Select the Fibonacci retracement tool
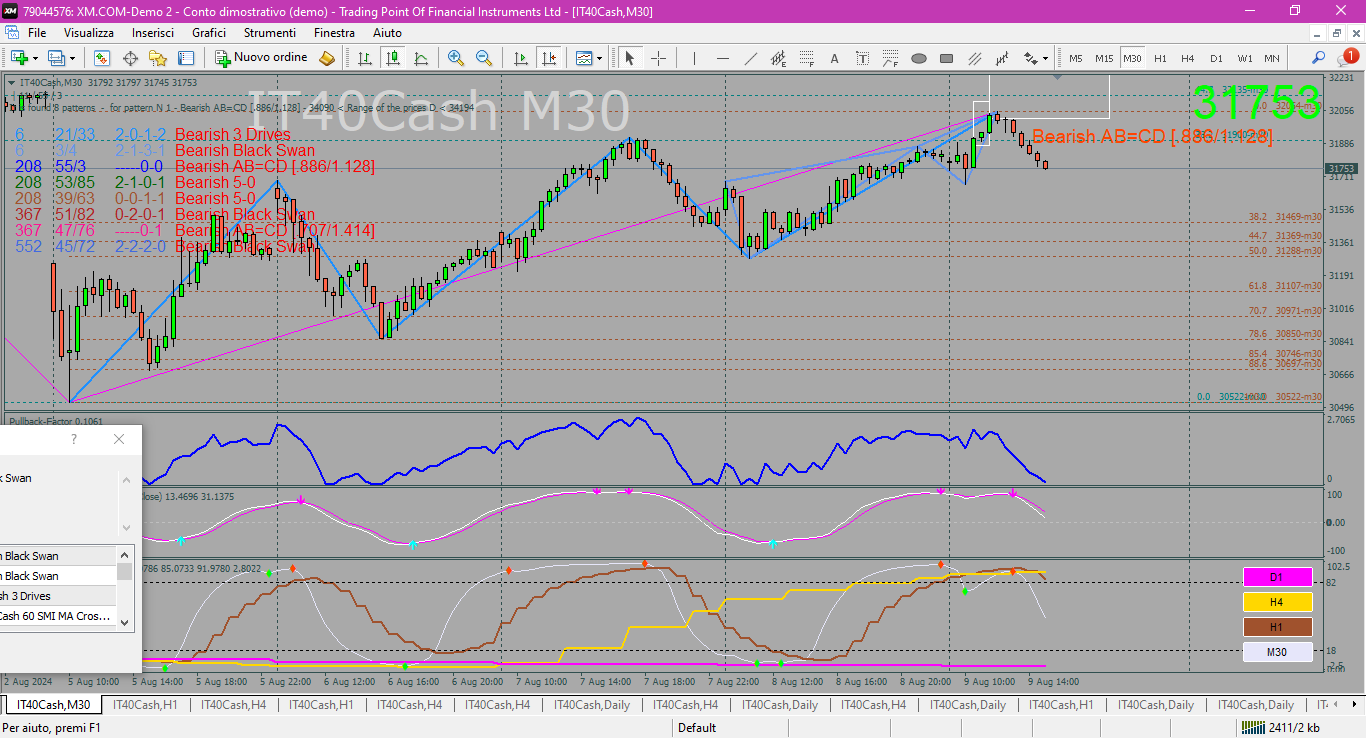Viewport: 1366px width, 738px height. (807, 58)
